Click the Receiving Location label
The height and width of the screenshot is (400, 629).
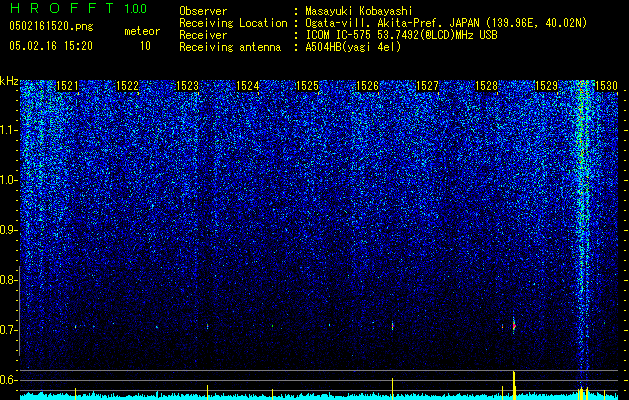coord(233,23)
